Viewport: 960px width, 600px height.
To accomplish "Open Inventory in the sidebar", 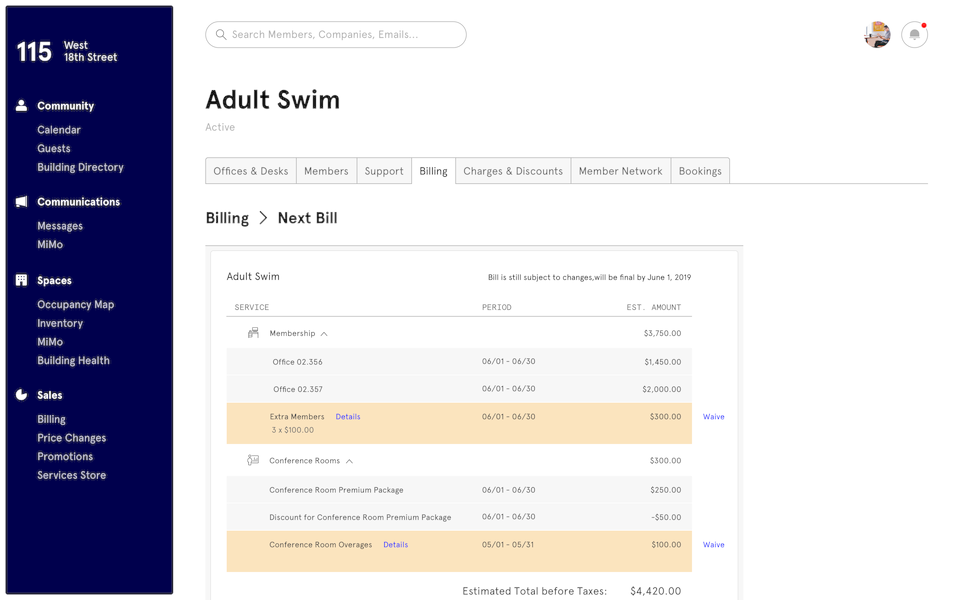I will [60, 323].
